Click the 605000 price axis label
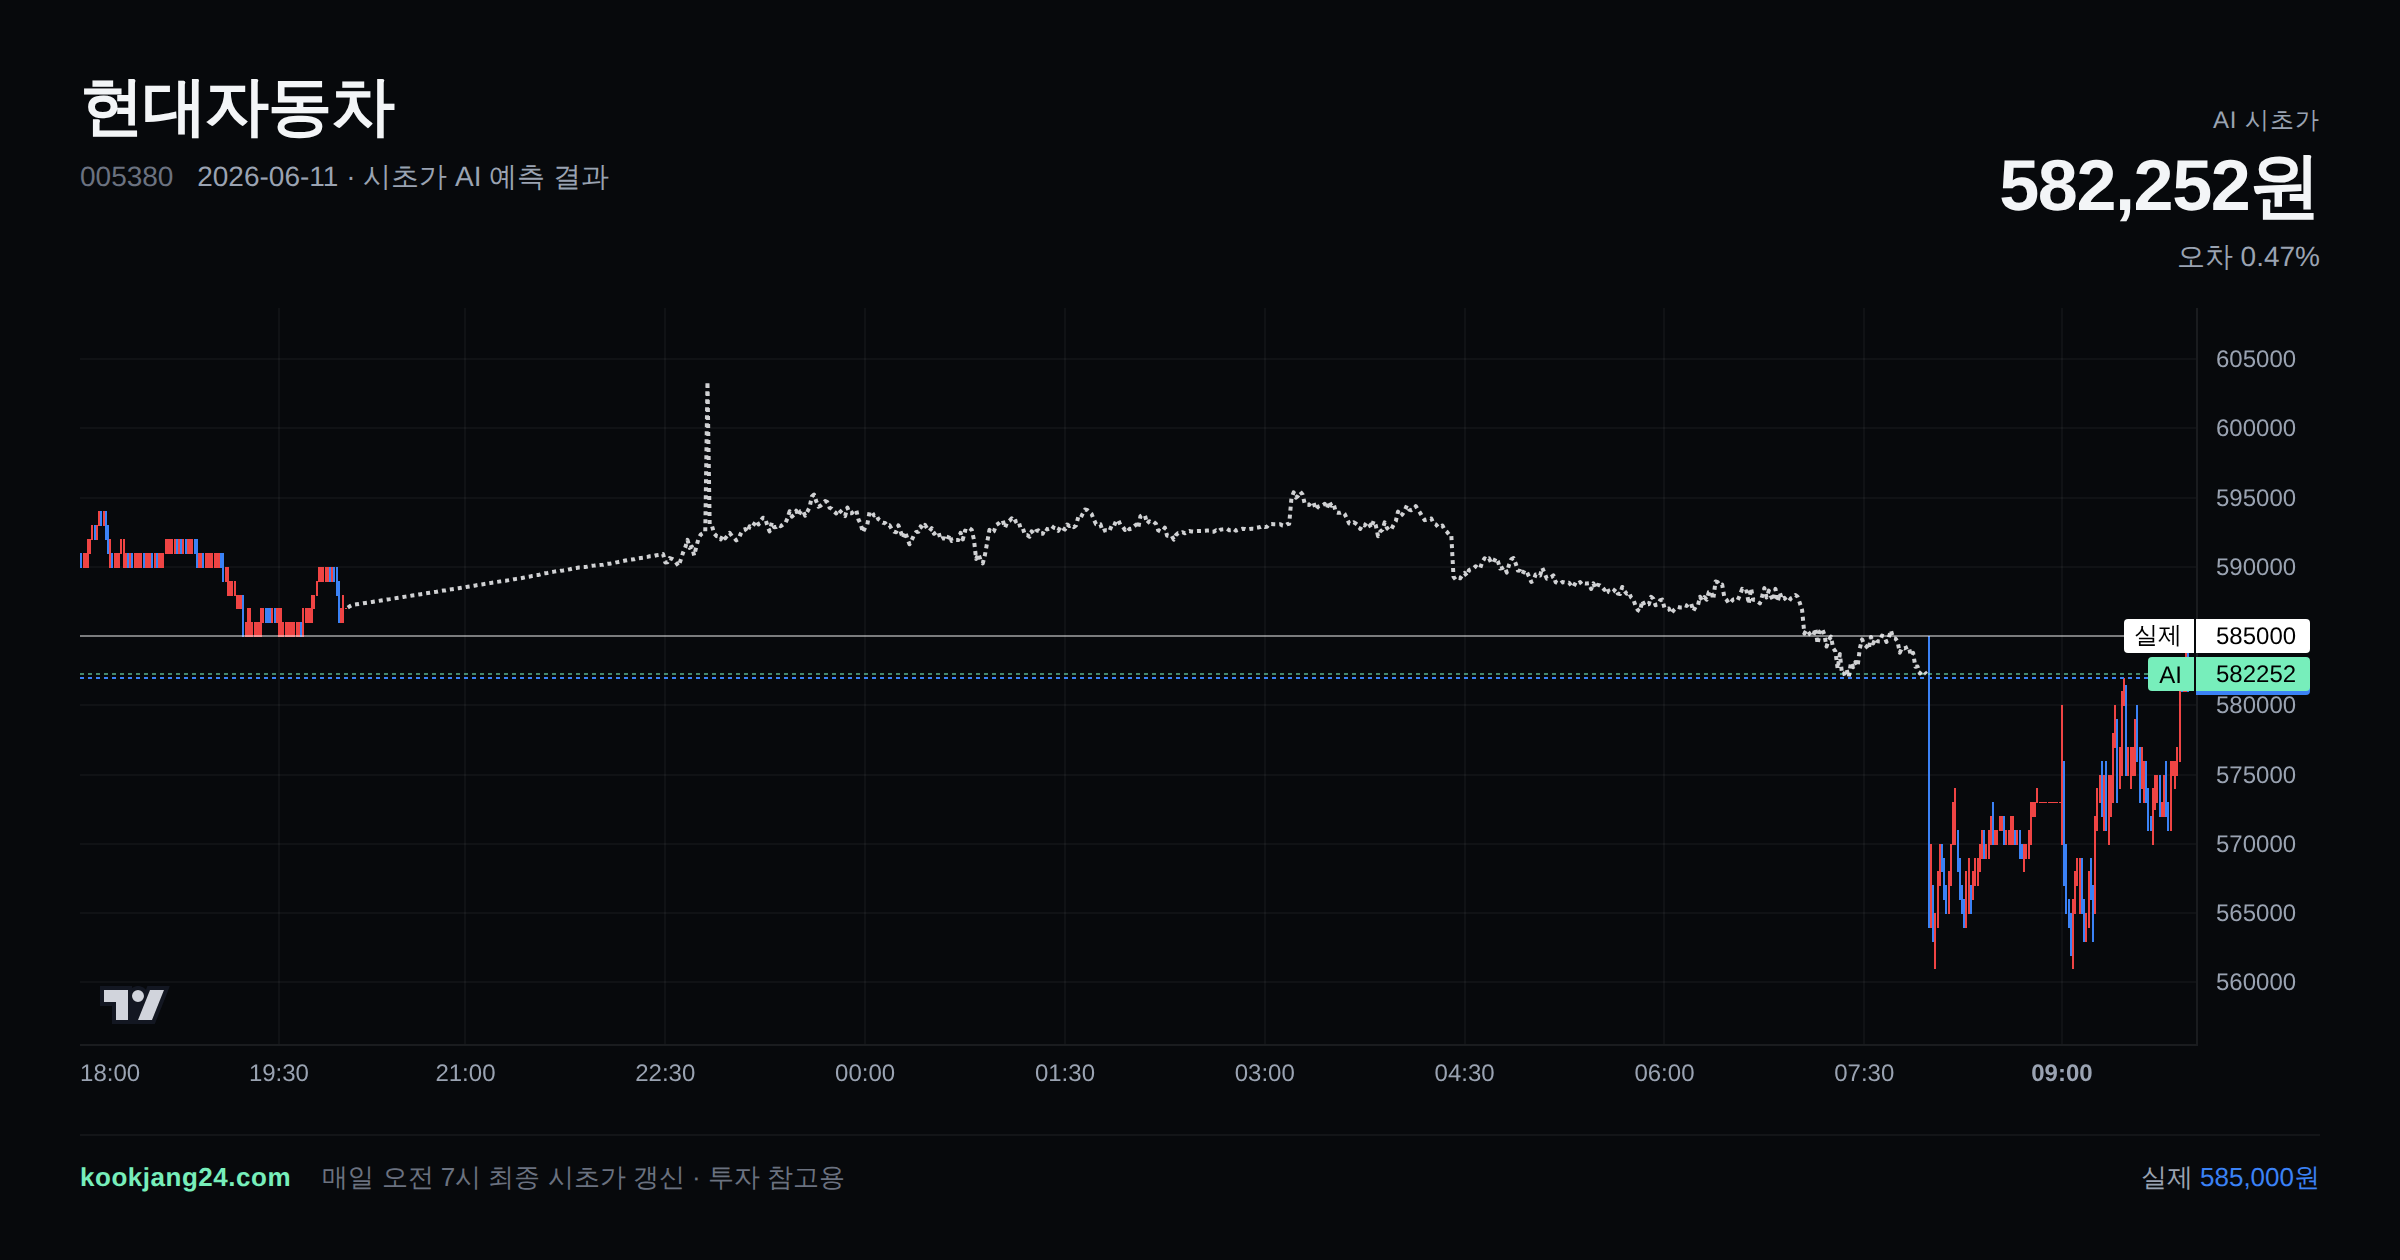 (2255, 359)
